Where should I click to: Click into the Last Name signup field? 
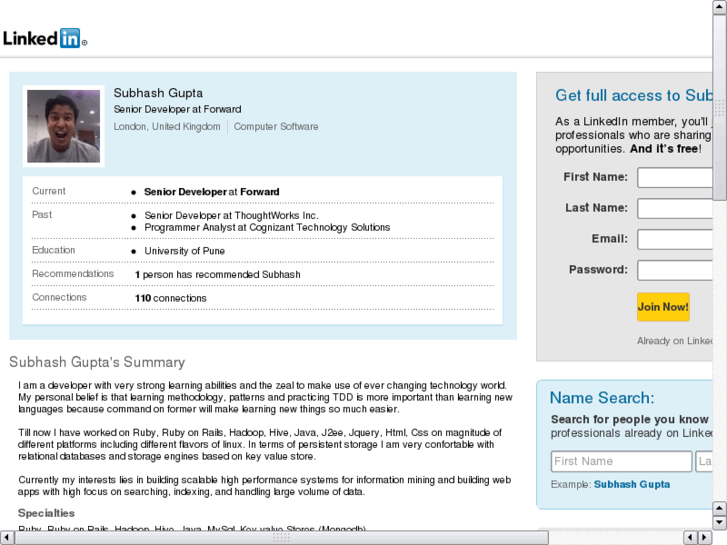click(x=675, y=209)
